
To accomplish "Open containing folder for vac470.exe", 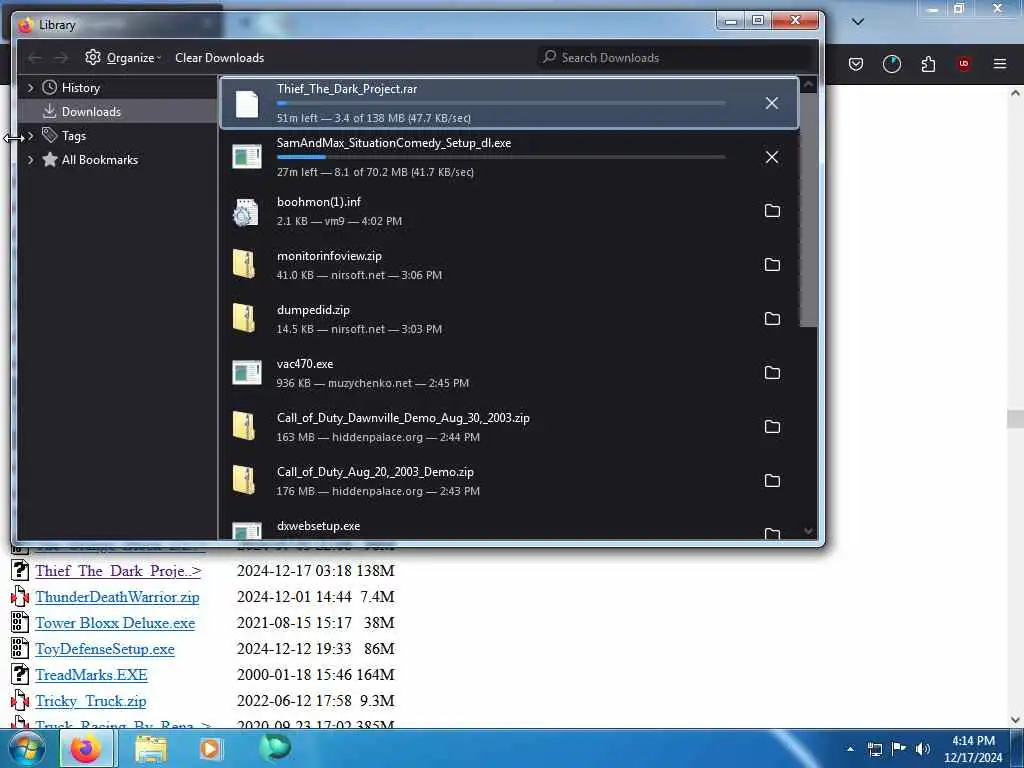I will [x=772, y=372].
